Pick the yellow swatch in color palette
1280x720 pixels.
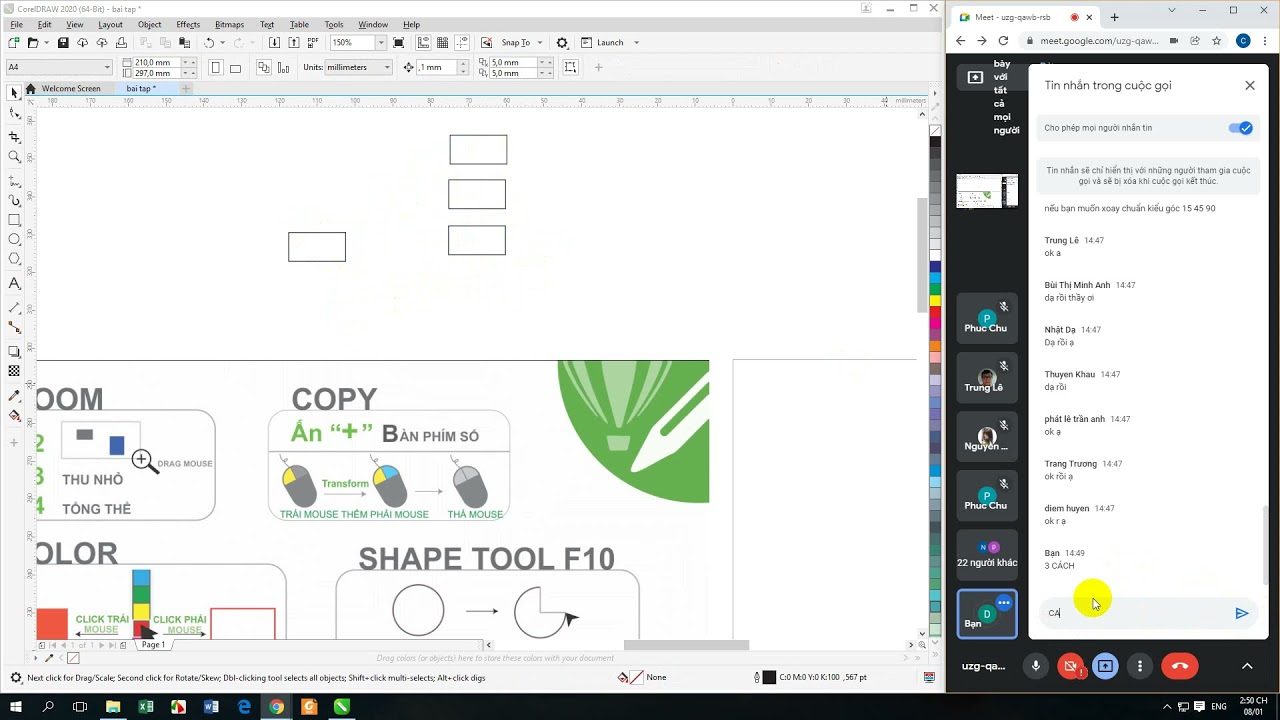(x=935, y=300)
